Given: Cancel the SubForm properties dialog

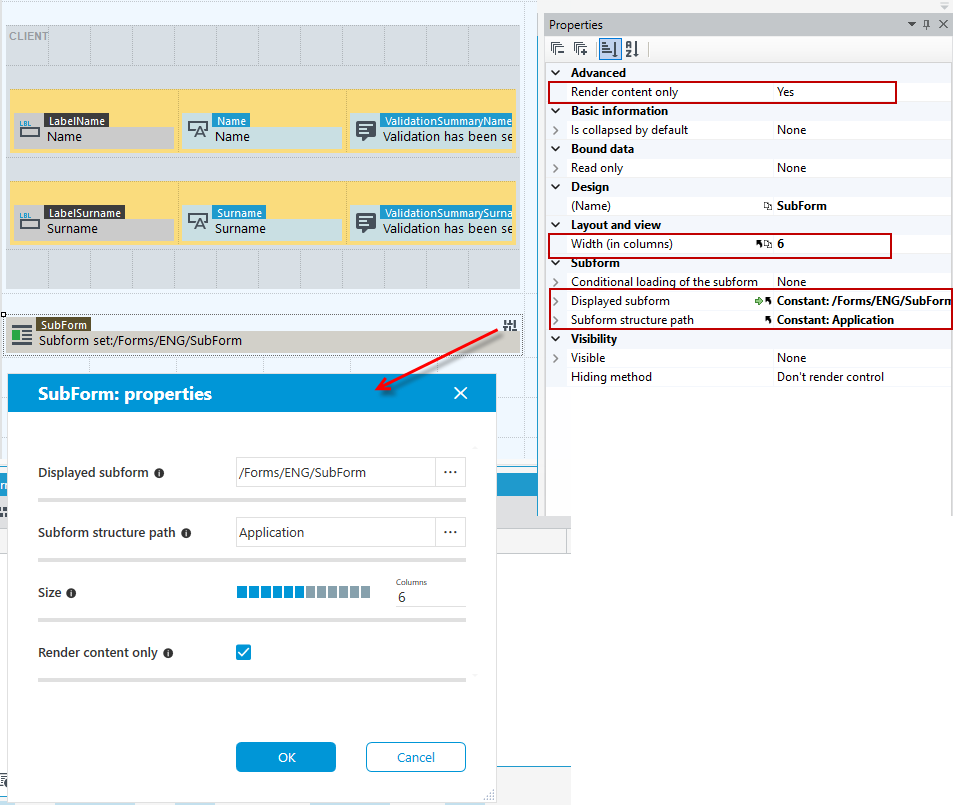Looking at the screenshot, I should 416,757.
